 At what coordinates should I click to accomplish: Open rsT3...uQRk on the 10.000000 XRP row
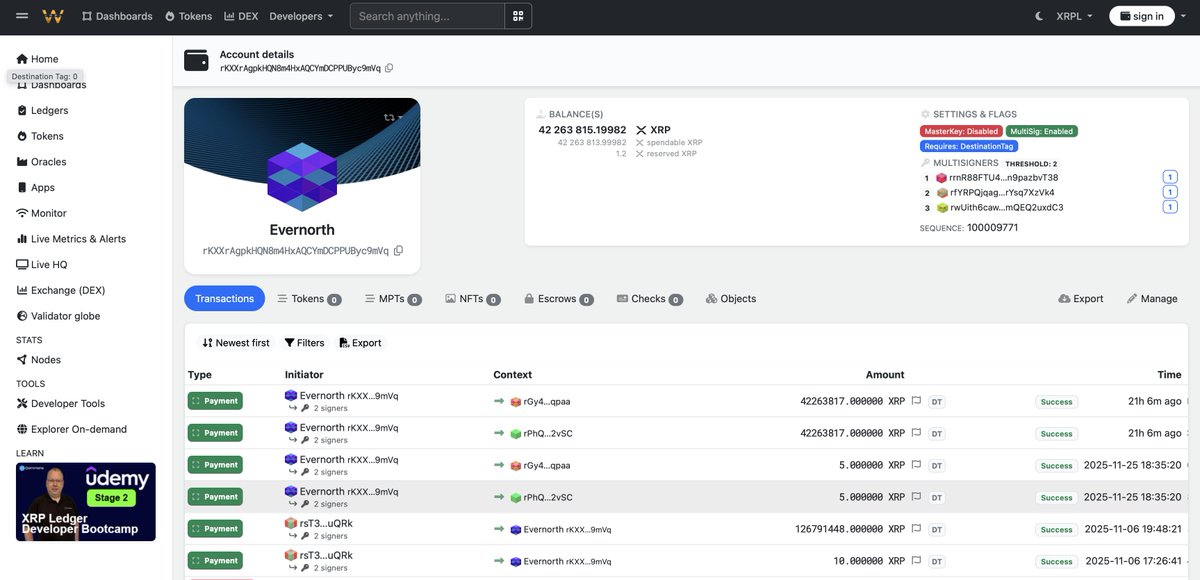[326, 555]
